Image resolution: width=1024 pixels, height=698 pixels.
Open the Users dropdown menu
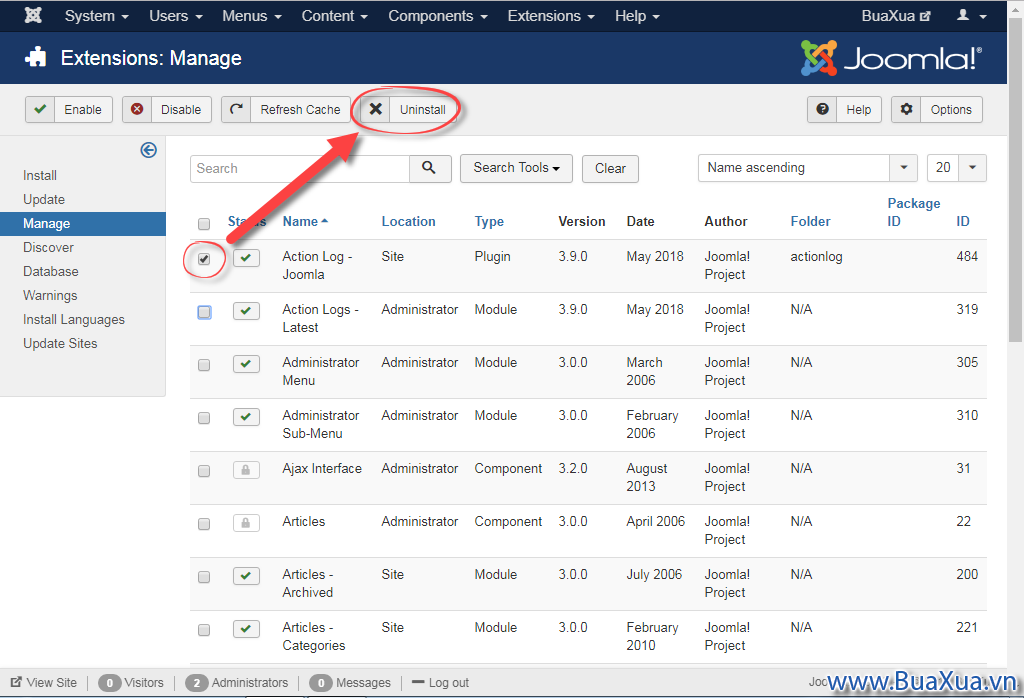[176, 16]
